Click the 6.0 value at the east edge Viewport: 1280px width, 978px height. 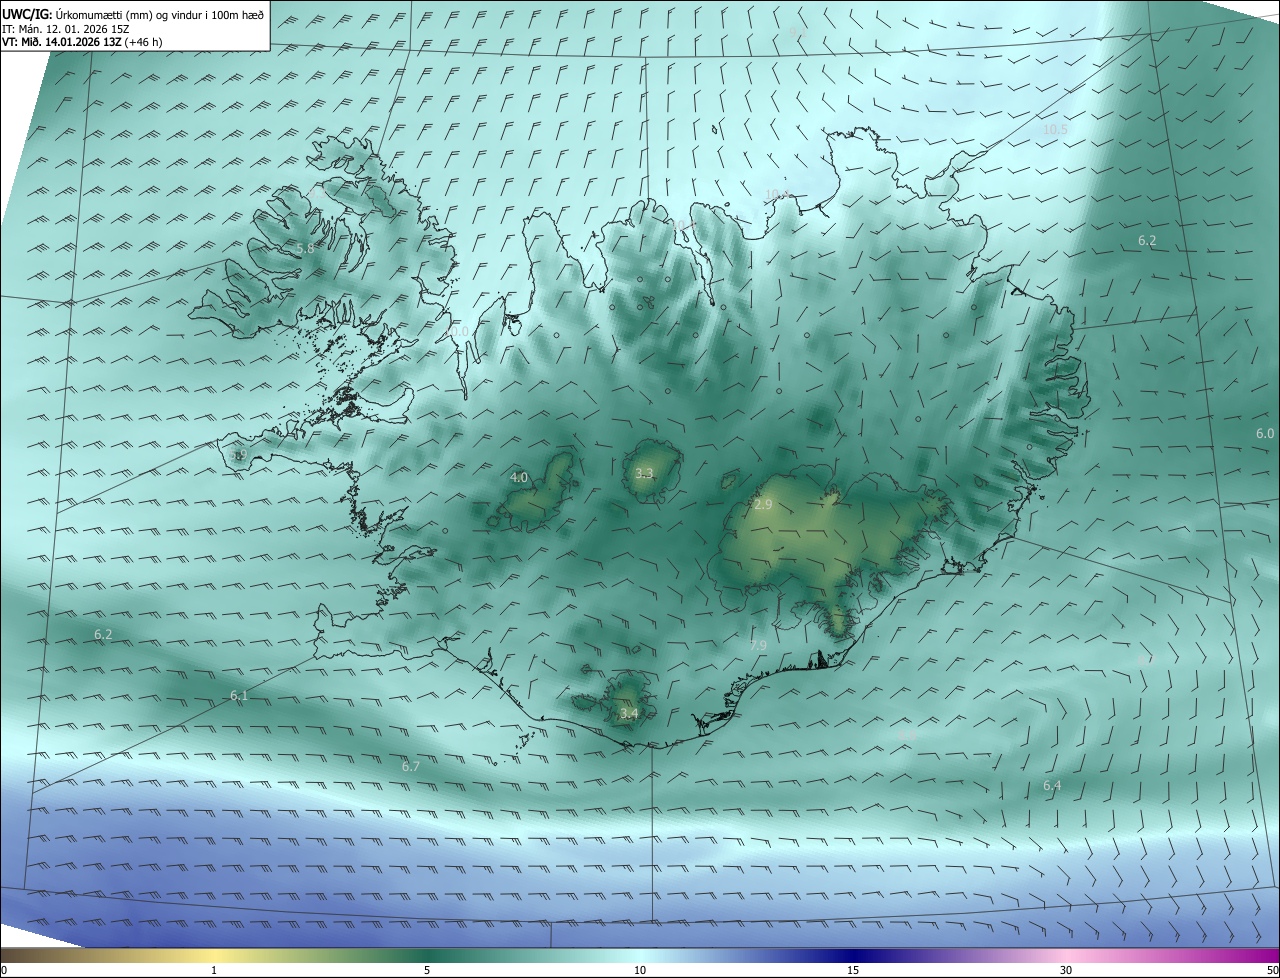pos(1265,433)
